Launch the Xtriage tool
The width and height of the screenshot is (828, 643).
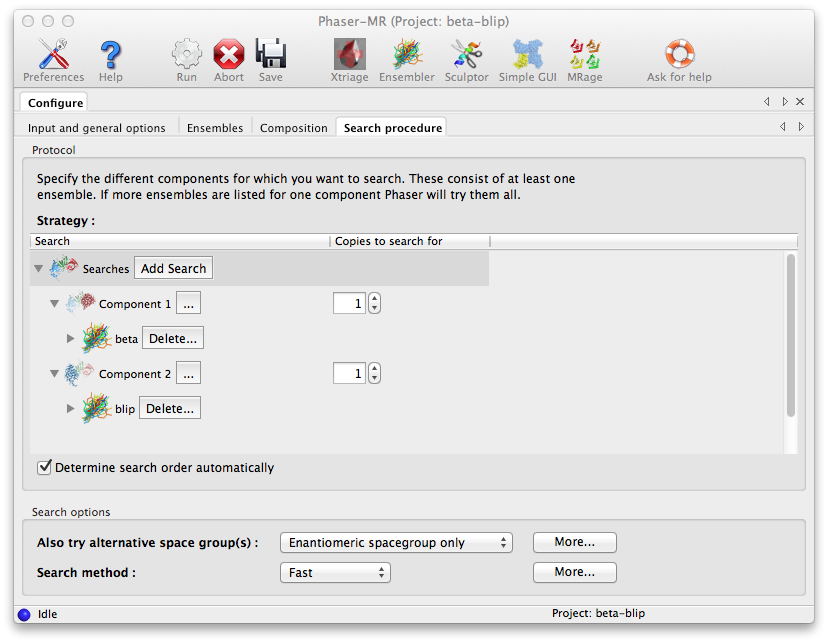click(349, 57)
